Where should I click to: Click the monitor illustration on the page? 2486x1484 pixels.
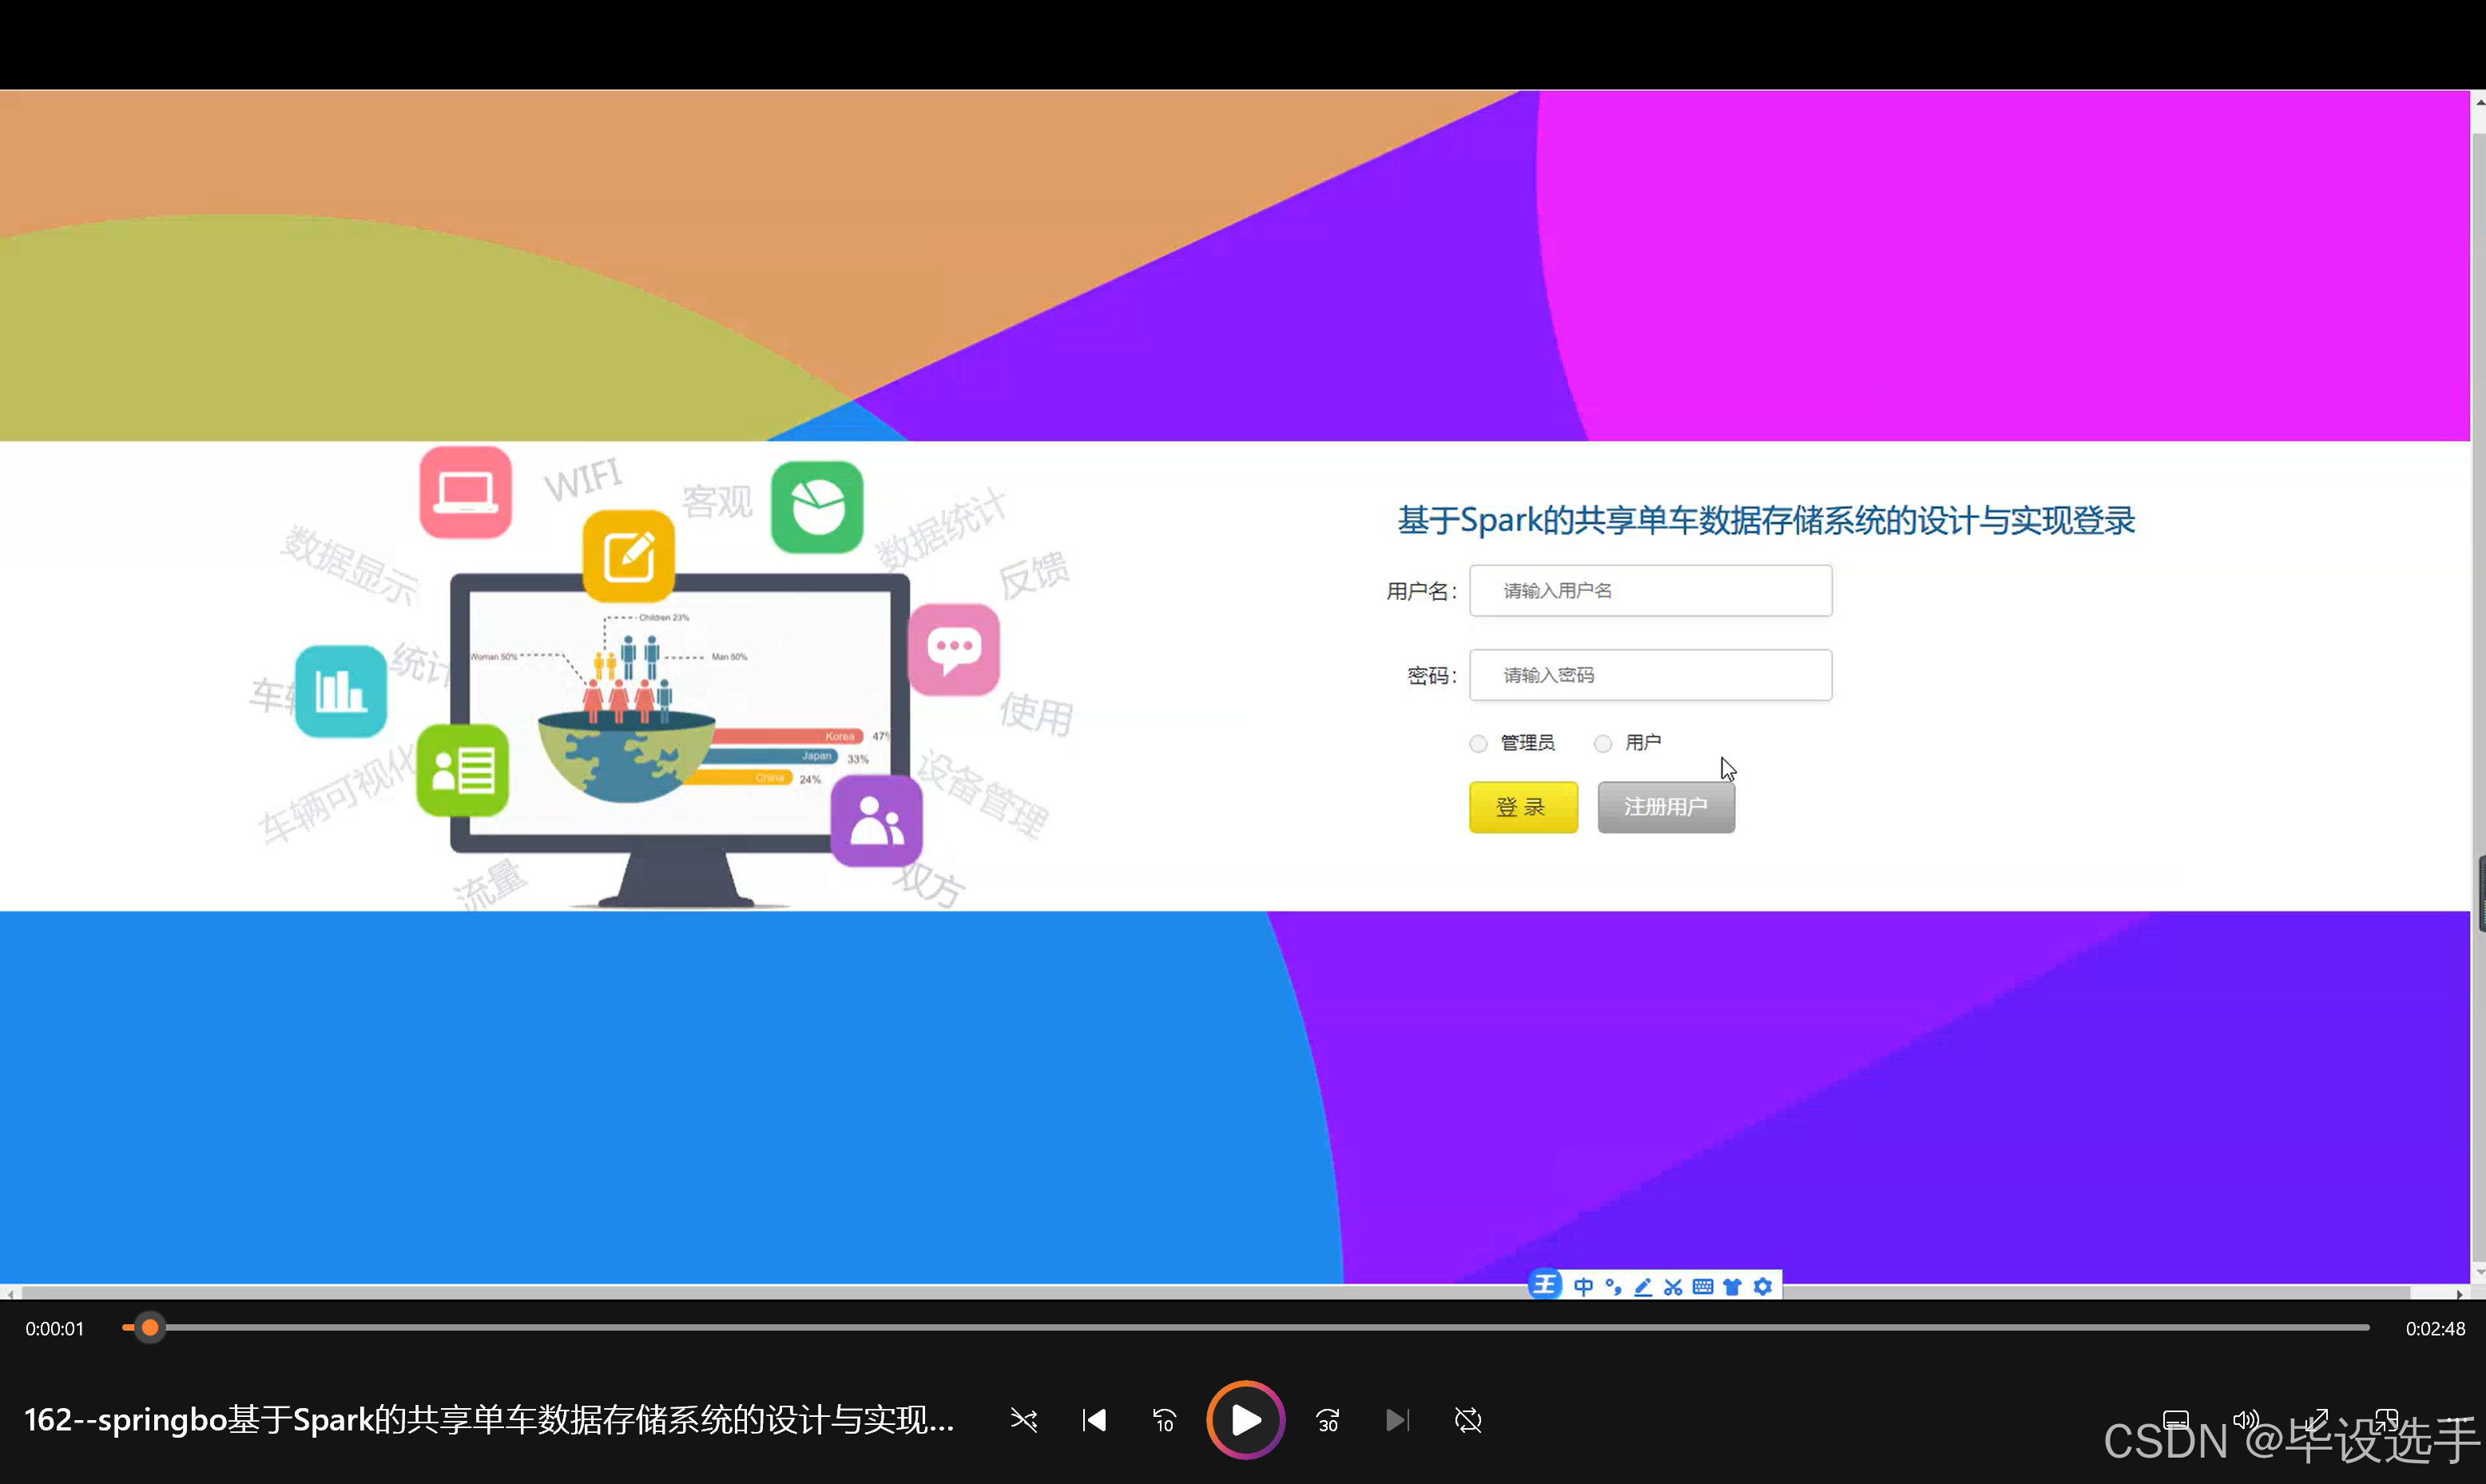(680, 740)
